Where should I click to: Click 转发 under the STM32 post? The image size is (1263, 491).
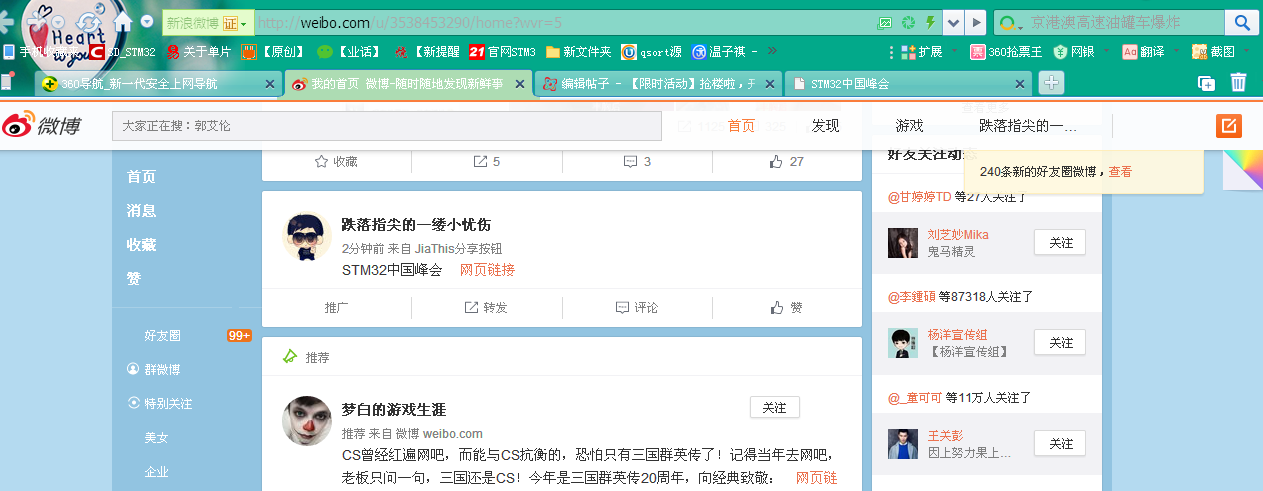[486, 308]
